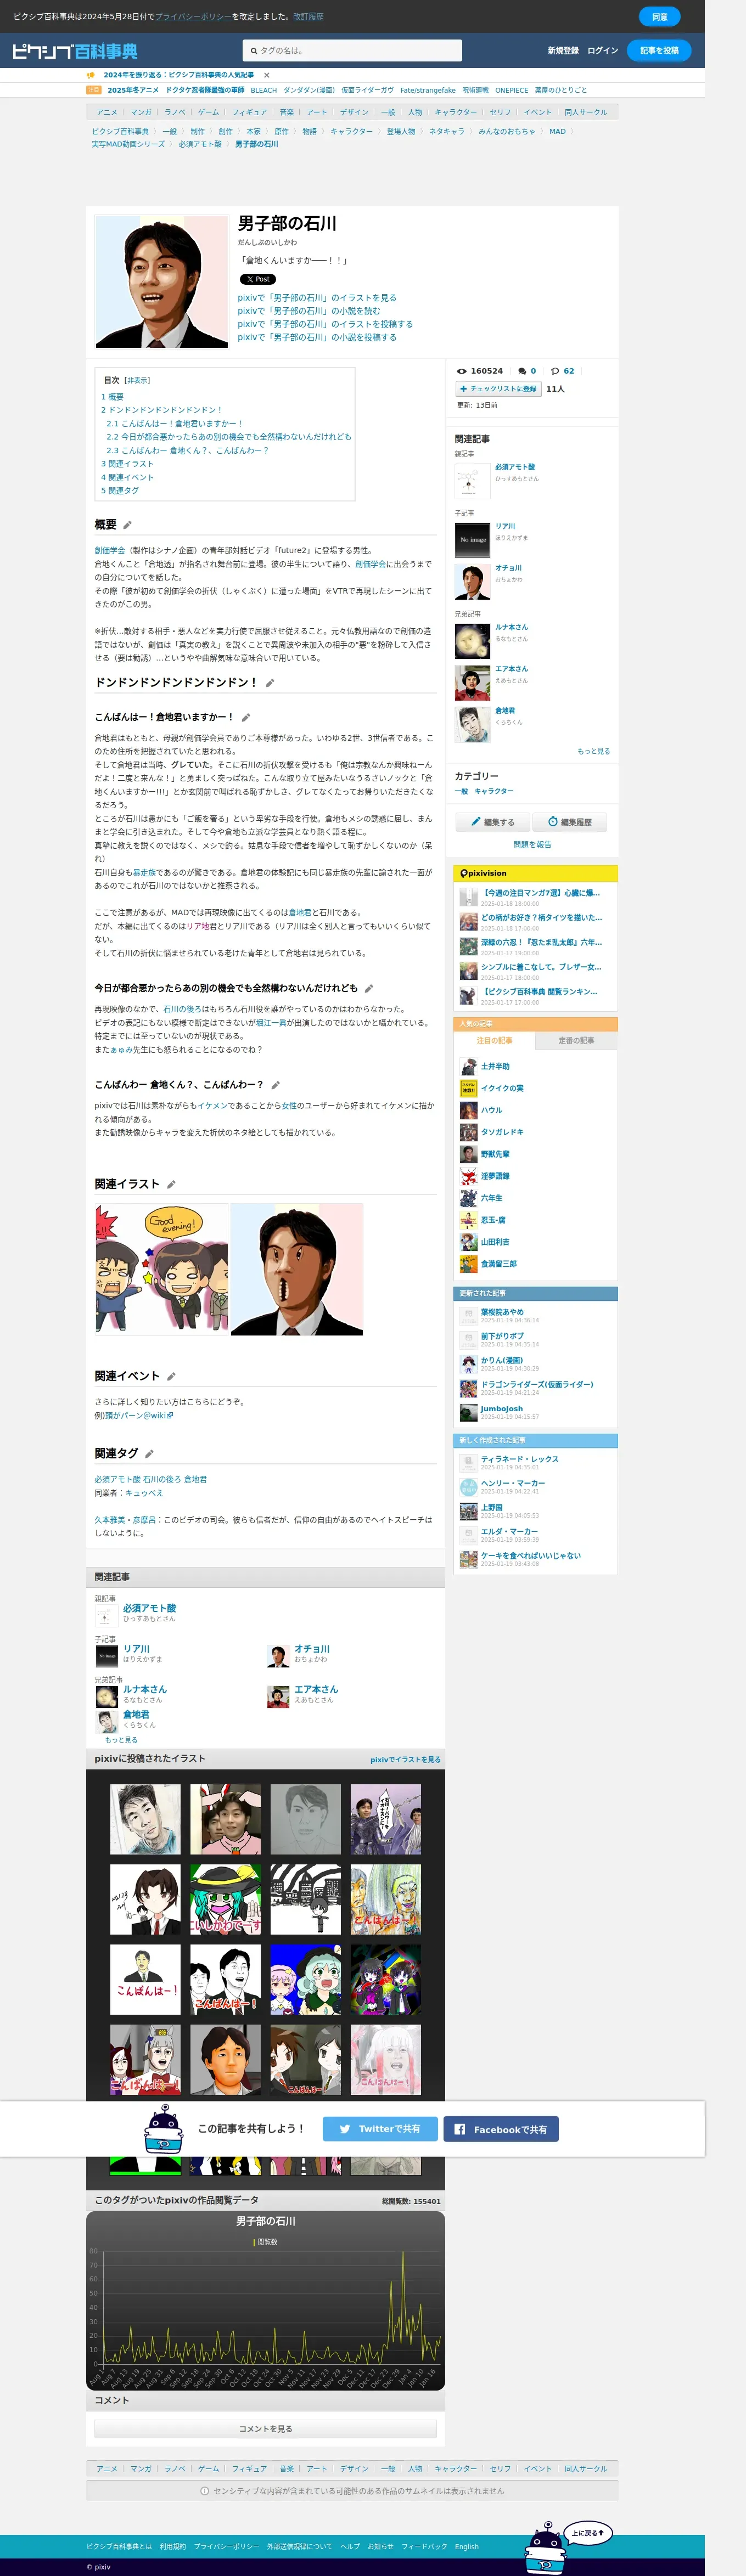Viewport: 746px width, 2576px height.
Task: Click the pencil edit icon beside 概要 heading
Action: point(127,525)
